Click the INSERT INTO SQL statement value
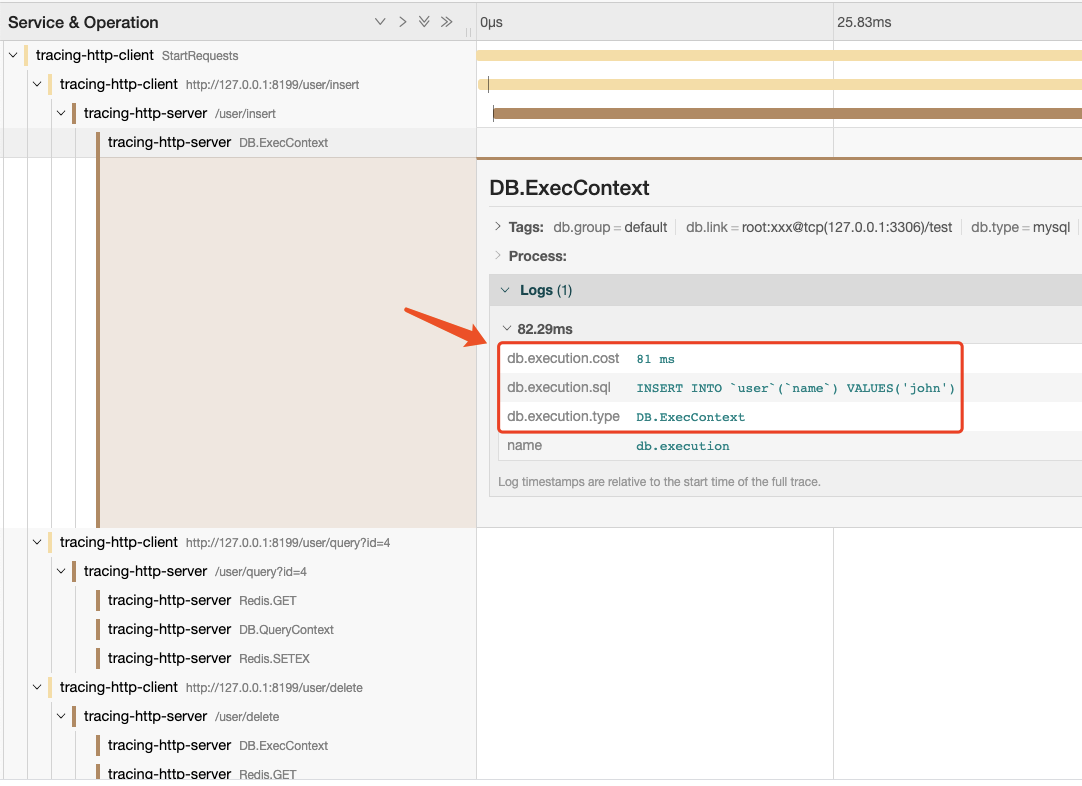This screenshot has width=1082, height=786. (x=795, y=388)
